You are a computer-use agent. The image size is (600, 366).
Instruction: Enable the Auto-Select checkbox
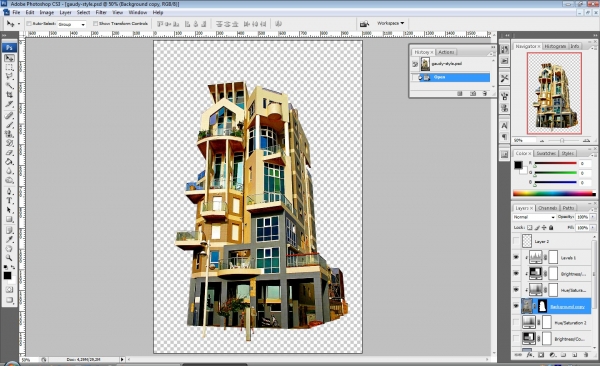point(29,24)
